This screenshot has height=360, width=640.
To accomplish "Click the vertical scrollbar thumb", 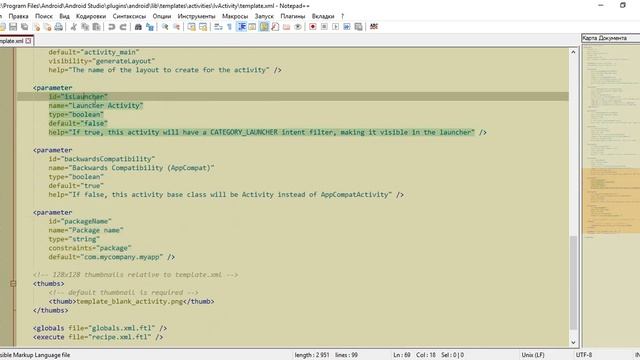I will 573,282.
